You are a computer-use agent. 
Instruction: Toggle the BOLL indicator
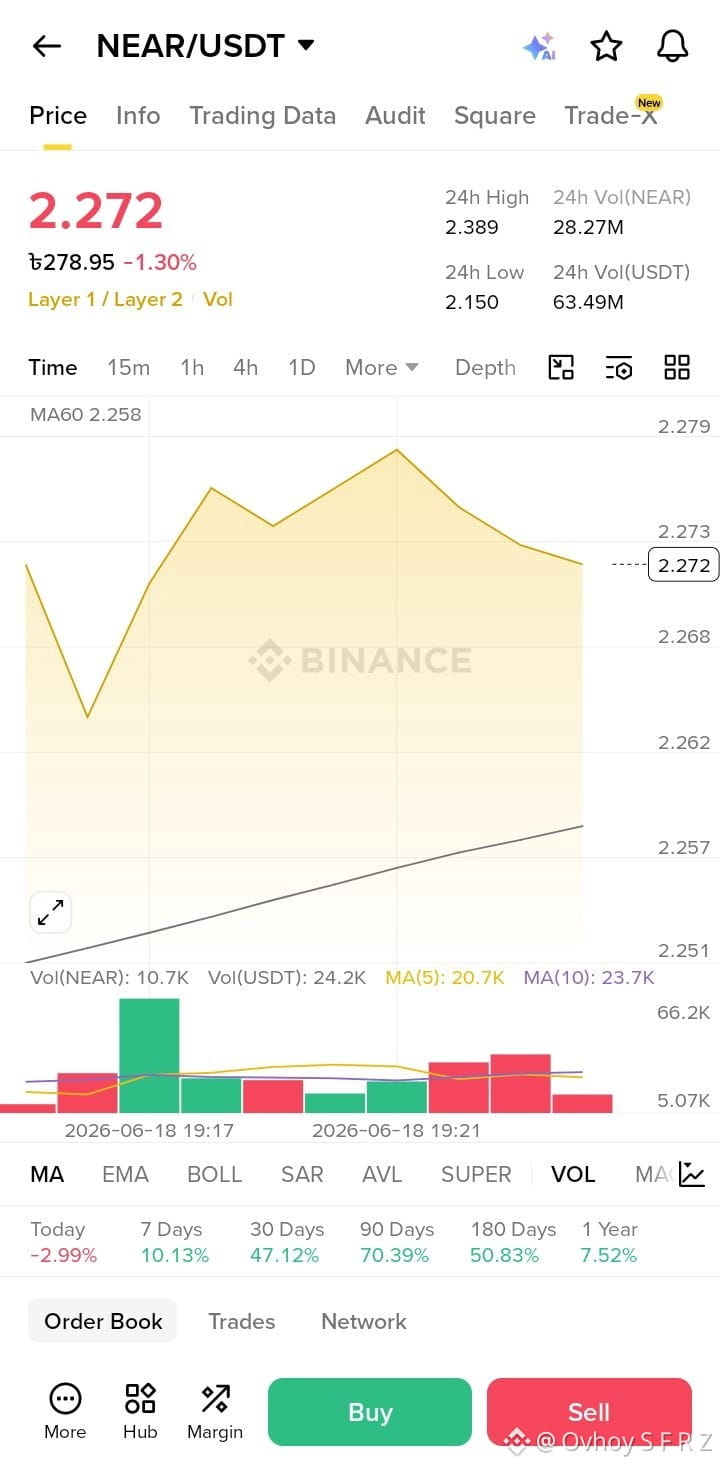pos(214,1174)
